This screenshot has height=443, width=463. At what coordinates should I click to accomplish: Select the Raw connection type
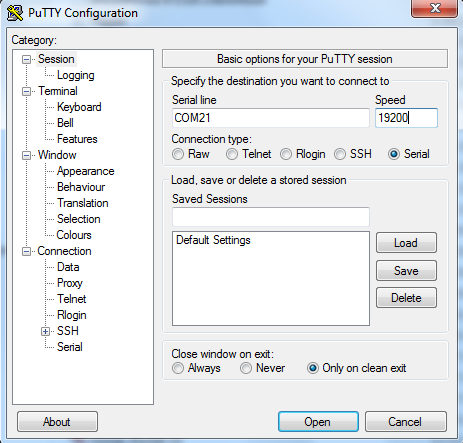click(178, 154)
